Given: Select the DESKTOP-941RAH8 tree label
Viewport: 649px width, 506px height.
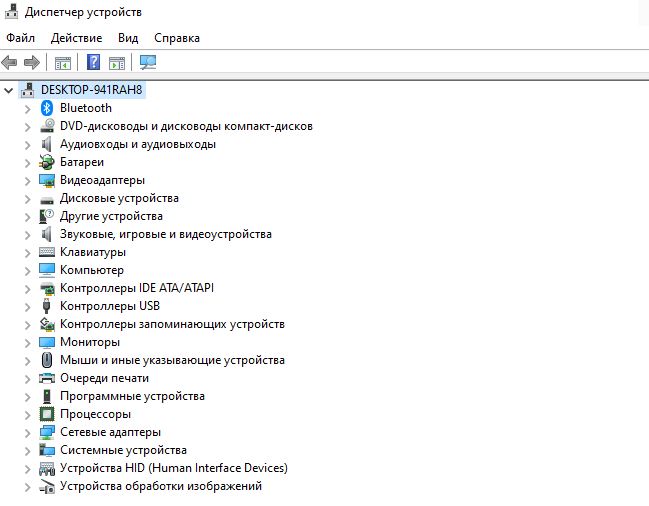Looking at the screenshot, I should (91, 89).
